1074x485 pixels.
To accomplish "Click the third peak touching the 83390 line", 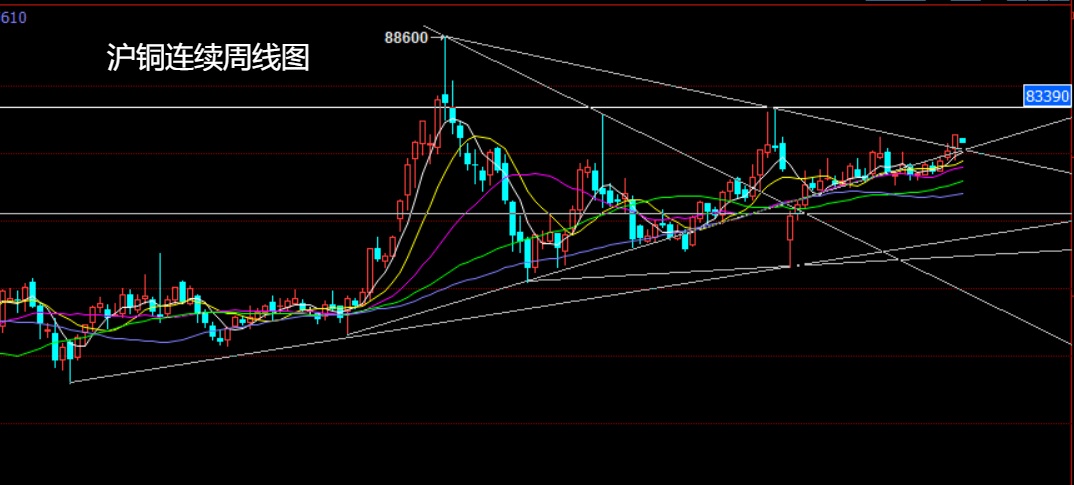I will 772,125.
